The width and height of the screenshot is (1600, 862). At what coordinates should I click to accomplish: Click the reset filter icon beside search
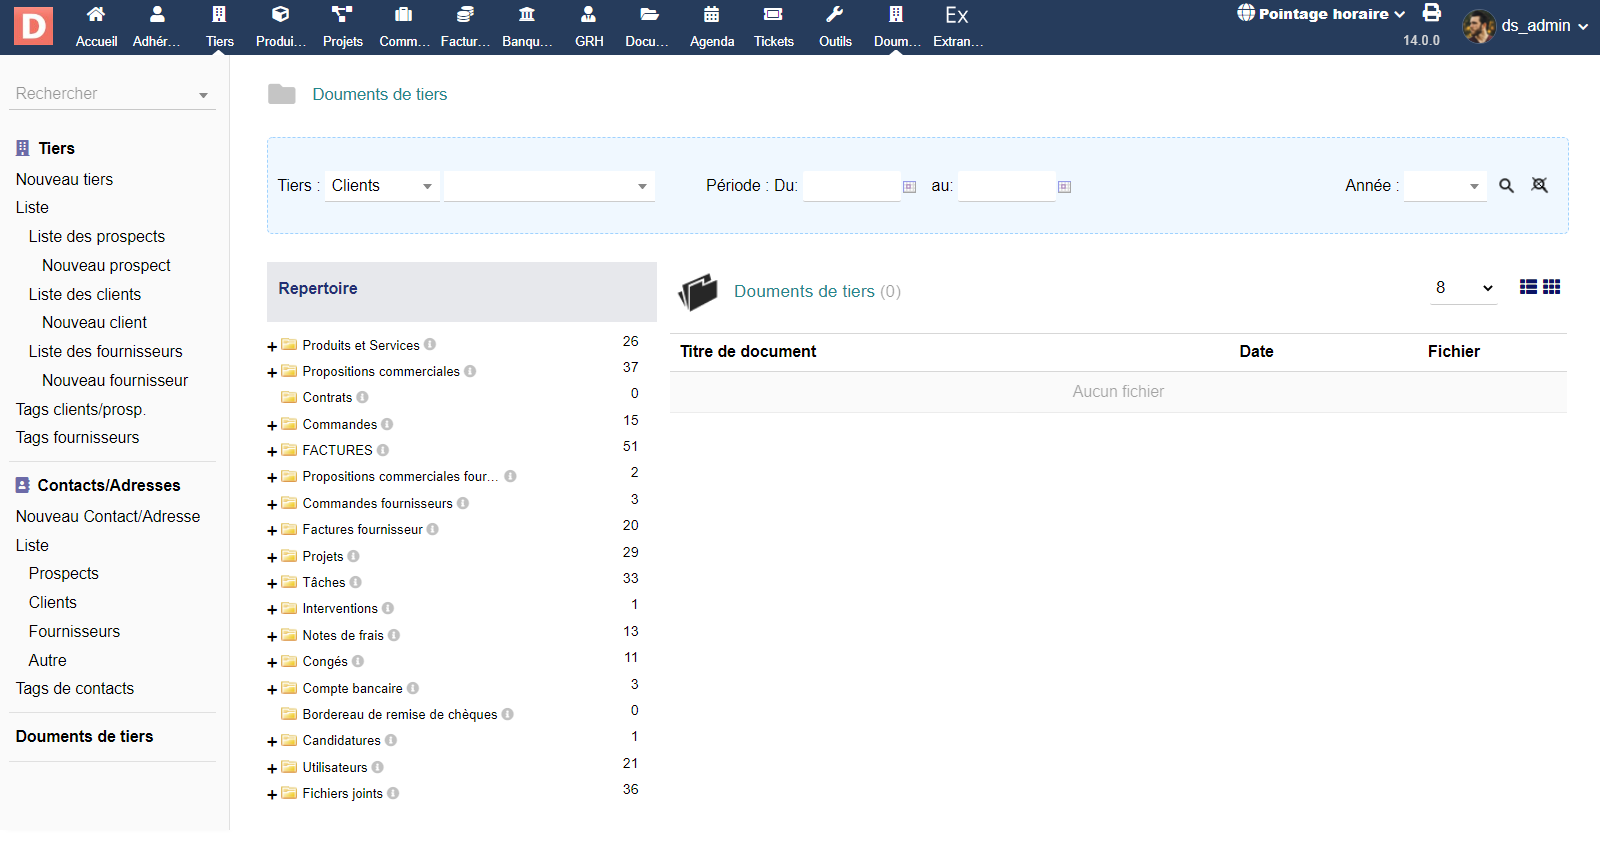(1540, 186)
